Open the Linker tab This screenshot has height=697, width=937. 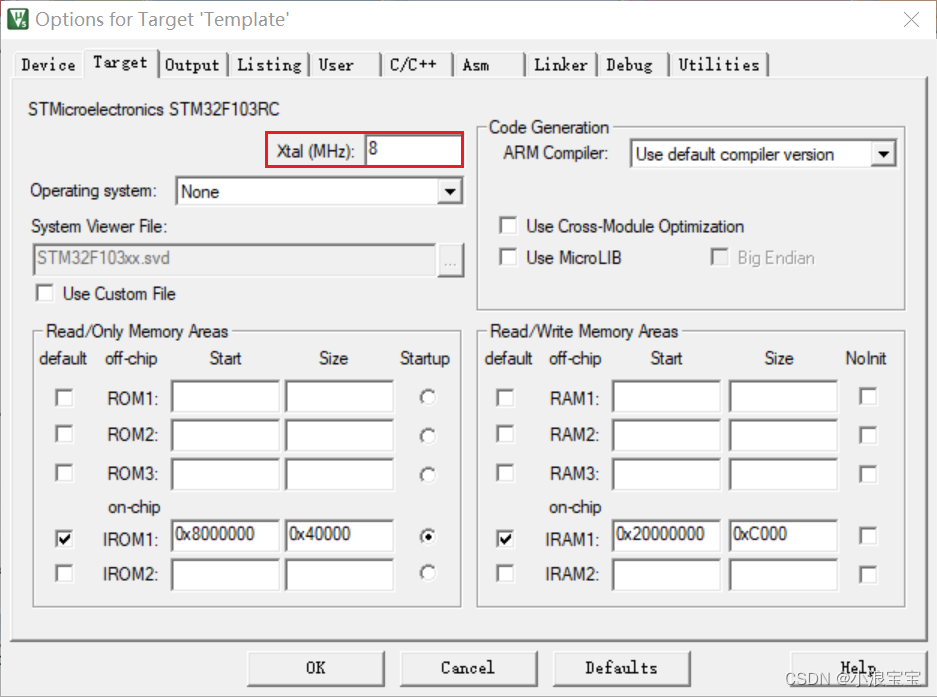561,65
